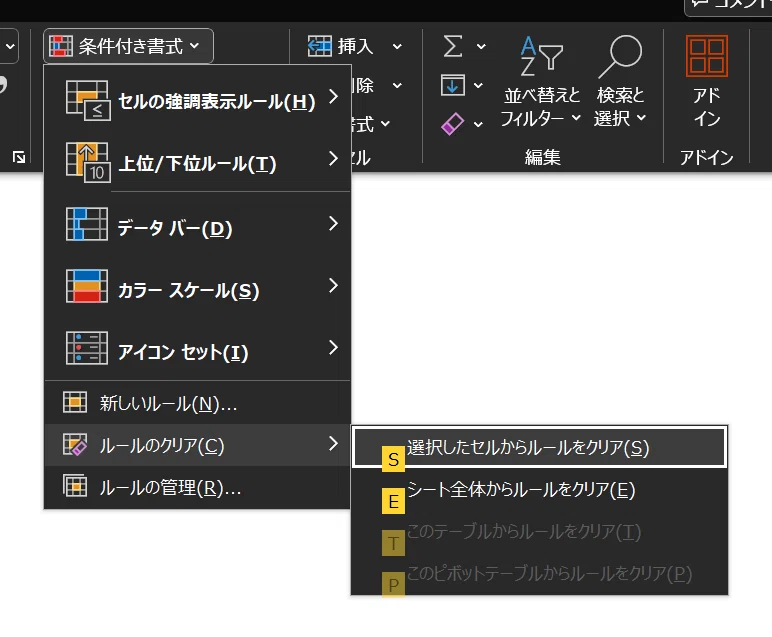Expand arrow next to データ バー(D)
Screen dimensions: 772x637
(x=333, y=223)
